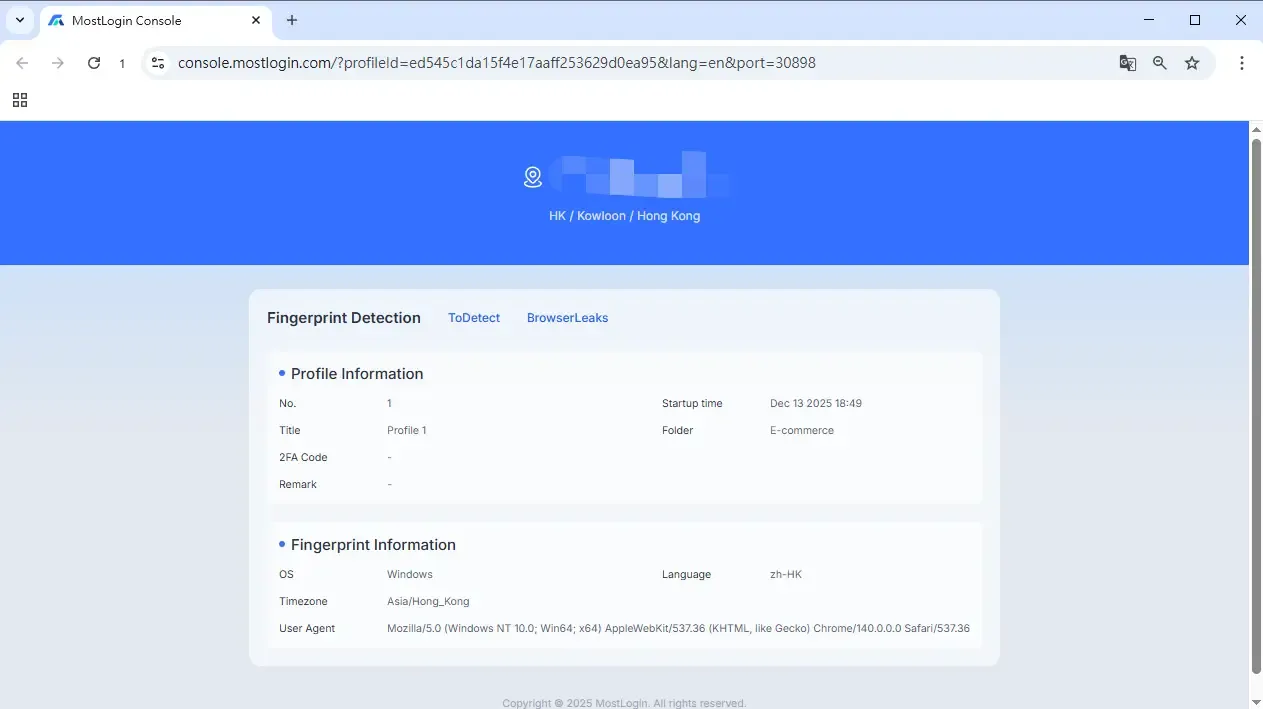This screenshot has height=709, width=1263.
Task: Select the MostLogin Console browser tab
Action: click(x=140, y=20)
